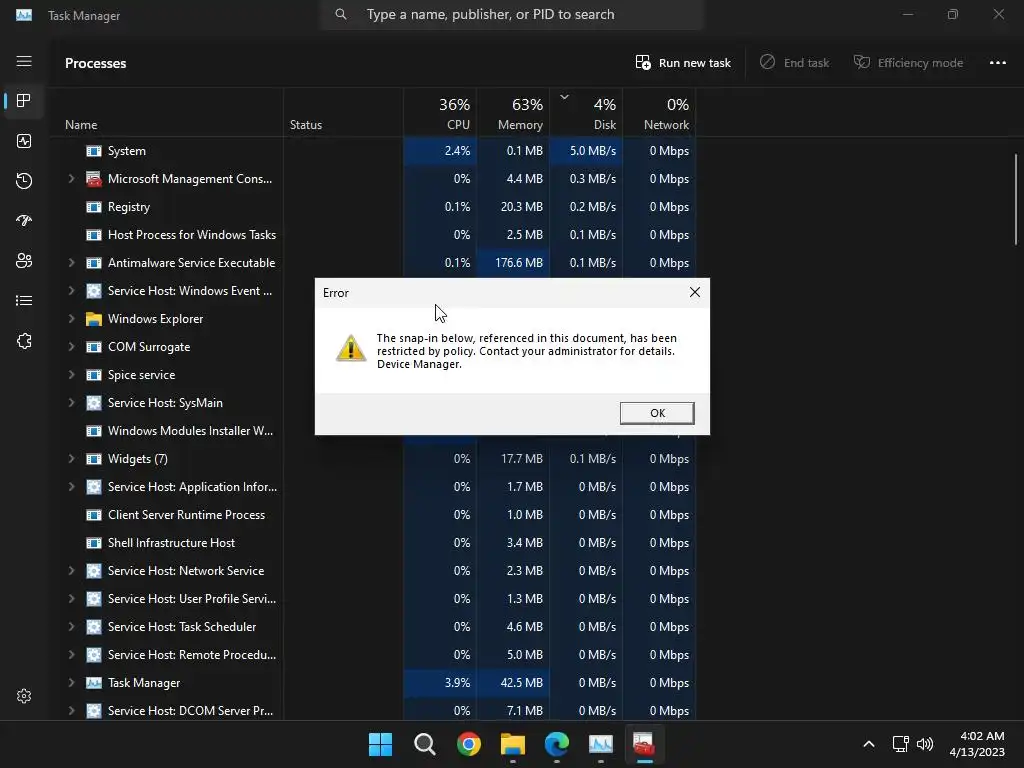Image resolution: width=1024 pixels, height=768 pixels.
Task: Open the hamburger navigation menu
Action: [x=24, y=61]
